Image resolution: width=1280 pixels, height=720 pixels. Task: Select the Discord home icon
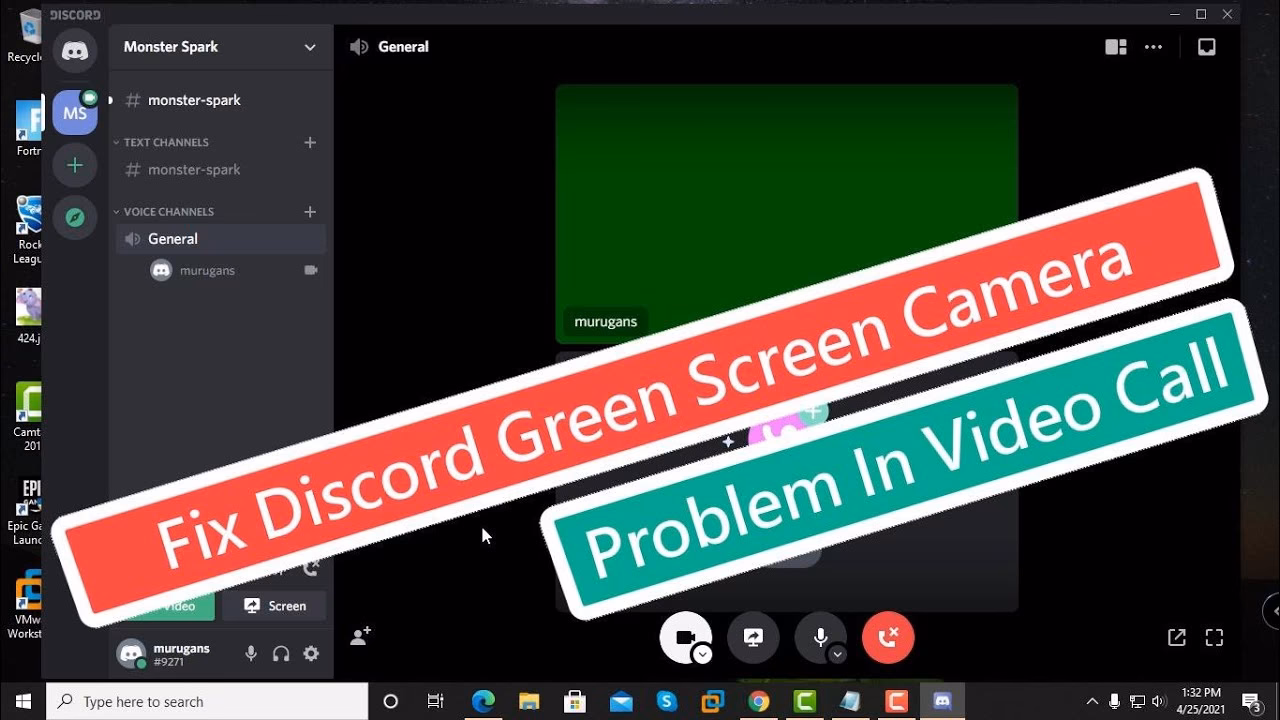74,50
